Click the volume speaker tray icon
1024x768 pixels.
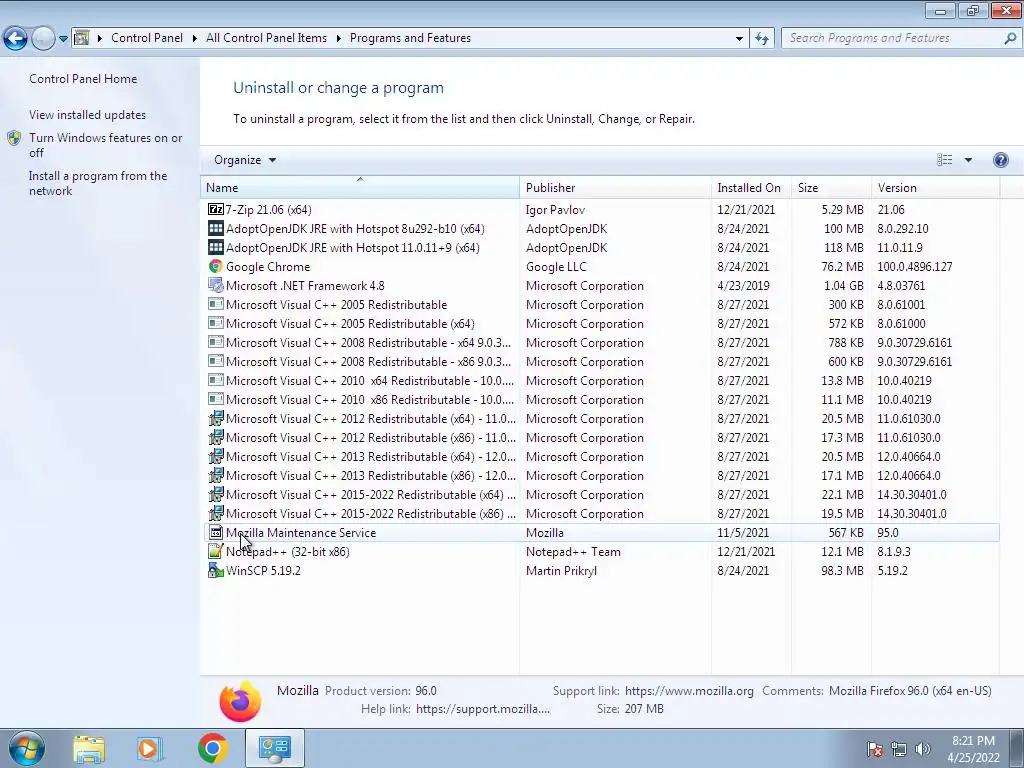[923, 749]
